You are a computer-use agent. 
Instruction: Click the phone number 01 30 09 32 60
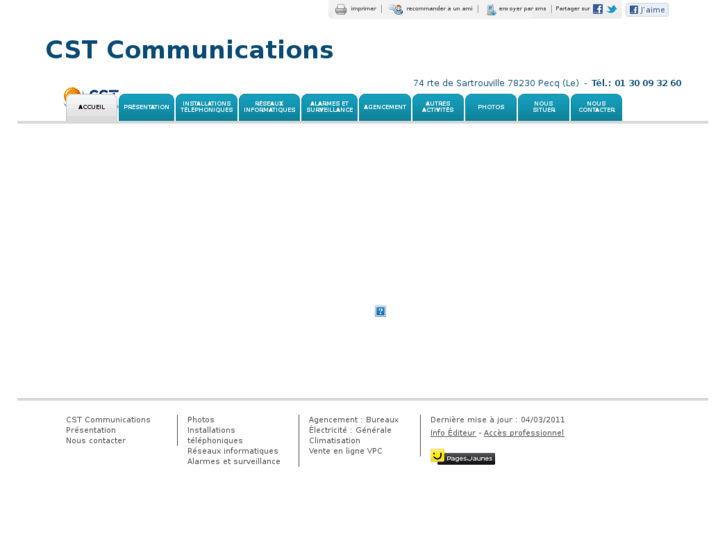point(648,83)
